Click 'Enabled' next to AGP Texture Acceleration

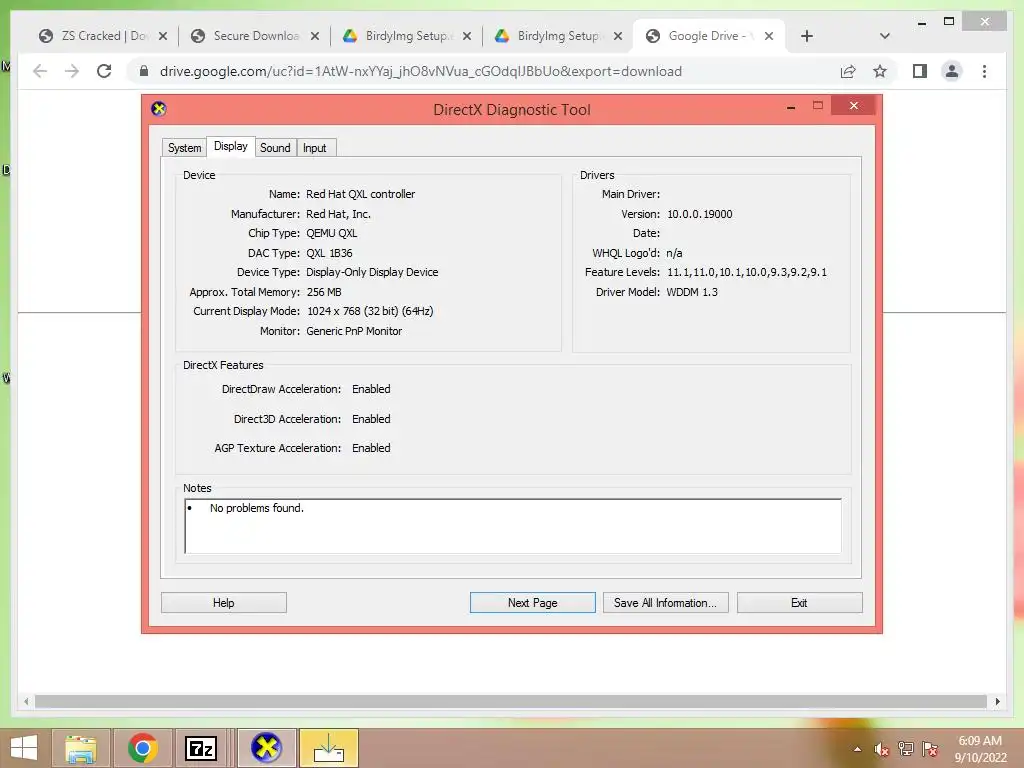coord(371,448)
